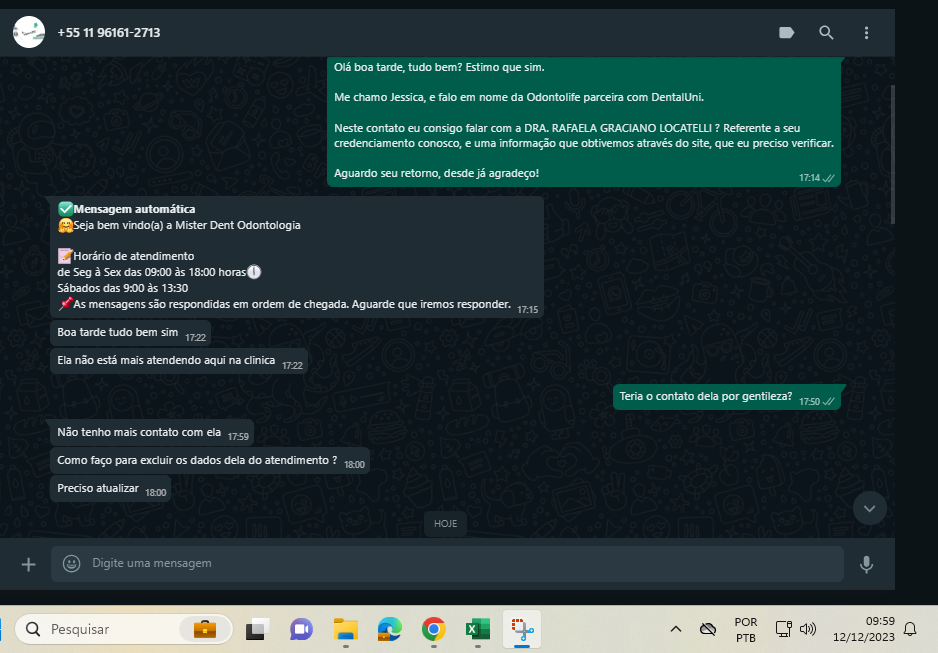Select message 'Como faço para excluir os dados dela'

210,460
